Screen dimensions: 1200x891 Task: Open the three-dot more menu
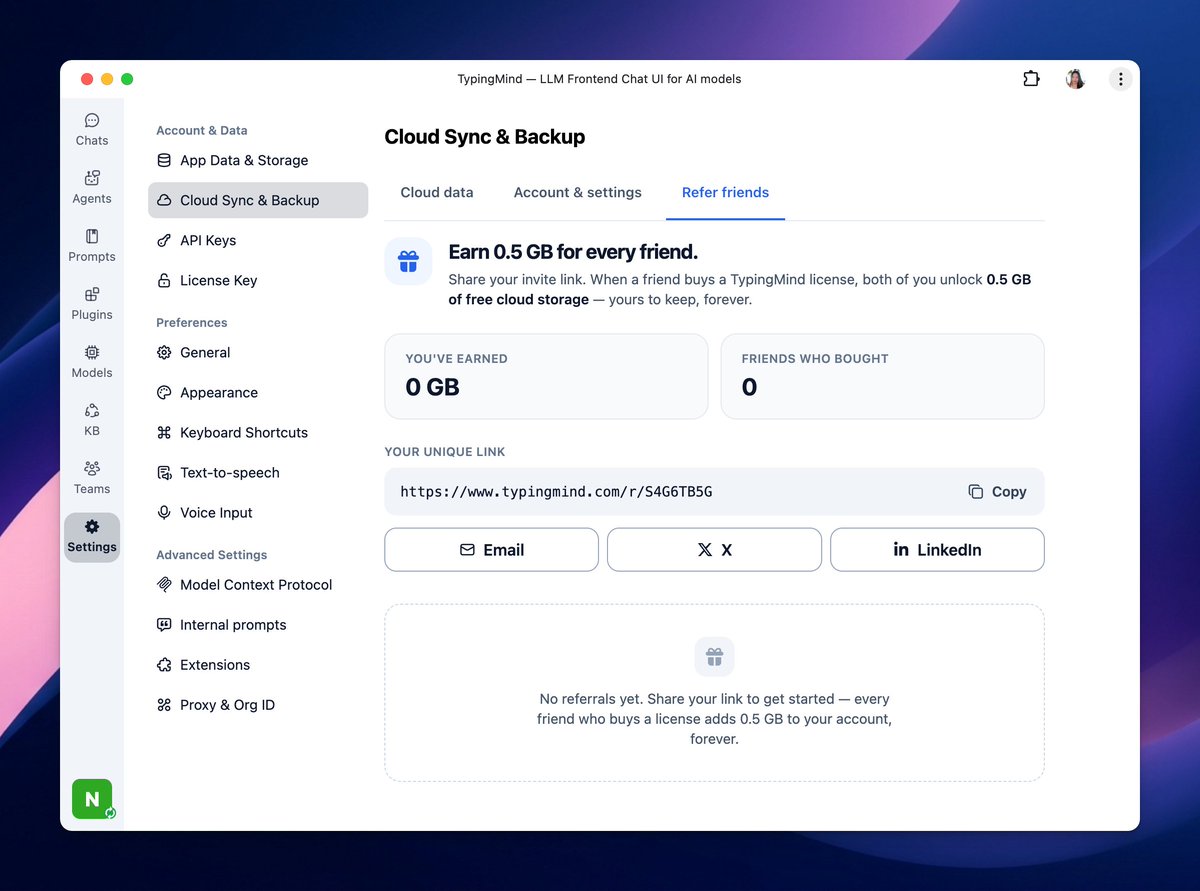[x=1121, y=79]
